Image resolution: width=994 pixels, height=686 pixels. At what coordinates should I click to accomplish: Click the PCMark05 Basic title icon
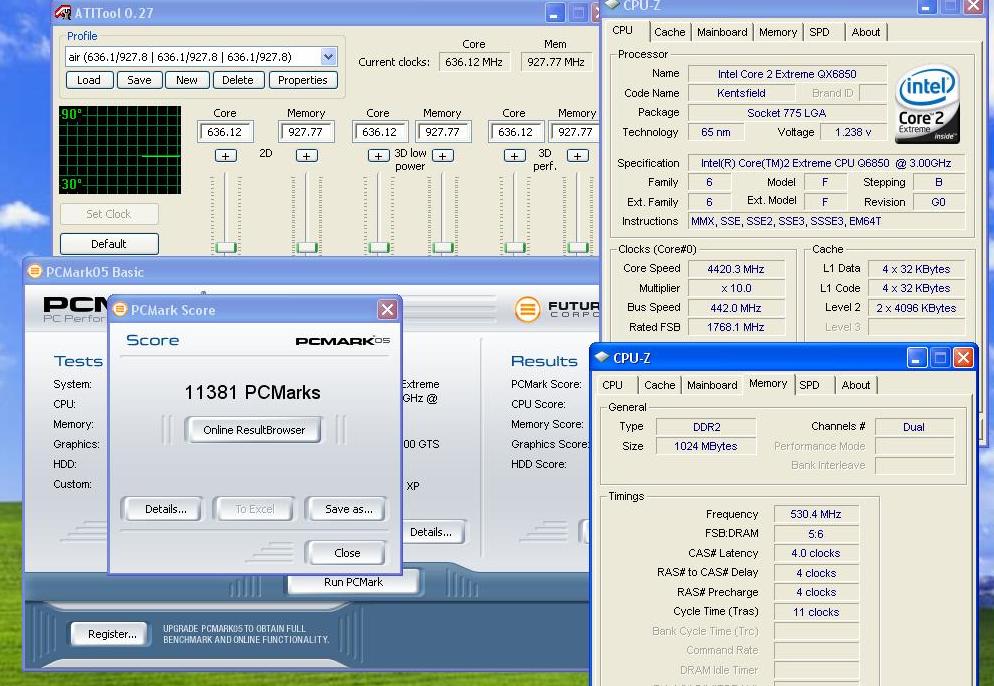34,271
